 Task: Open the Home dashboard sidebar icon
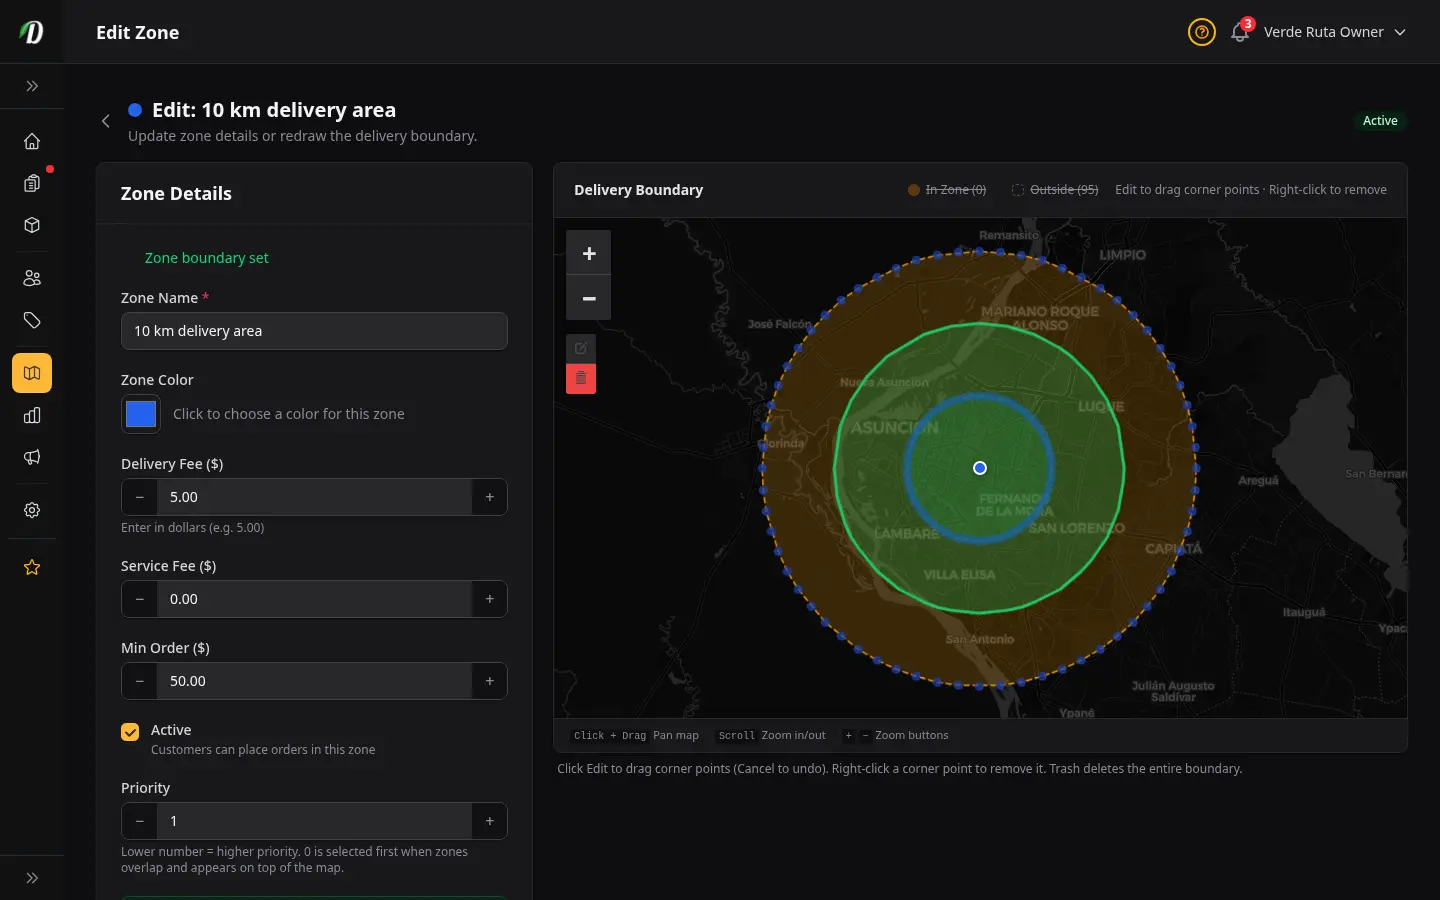(x=32, y=141)
